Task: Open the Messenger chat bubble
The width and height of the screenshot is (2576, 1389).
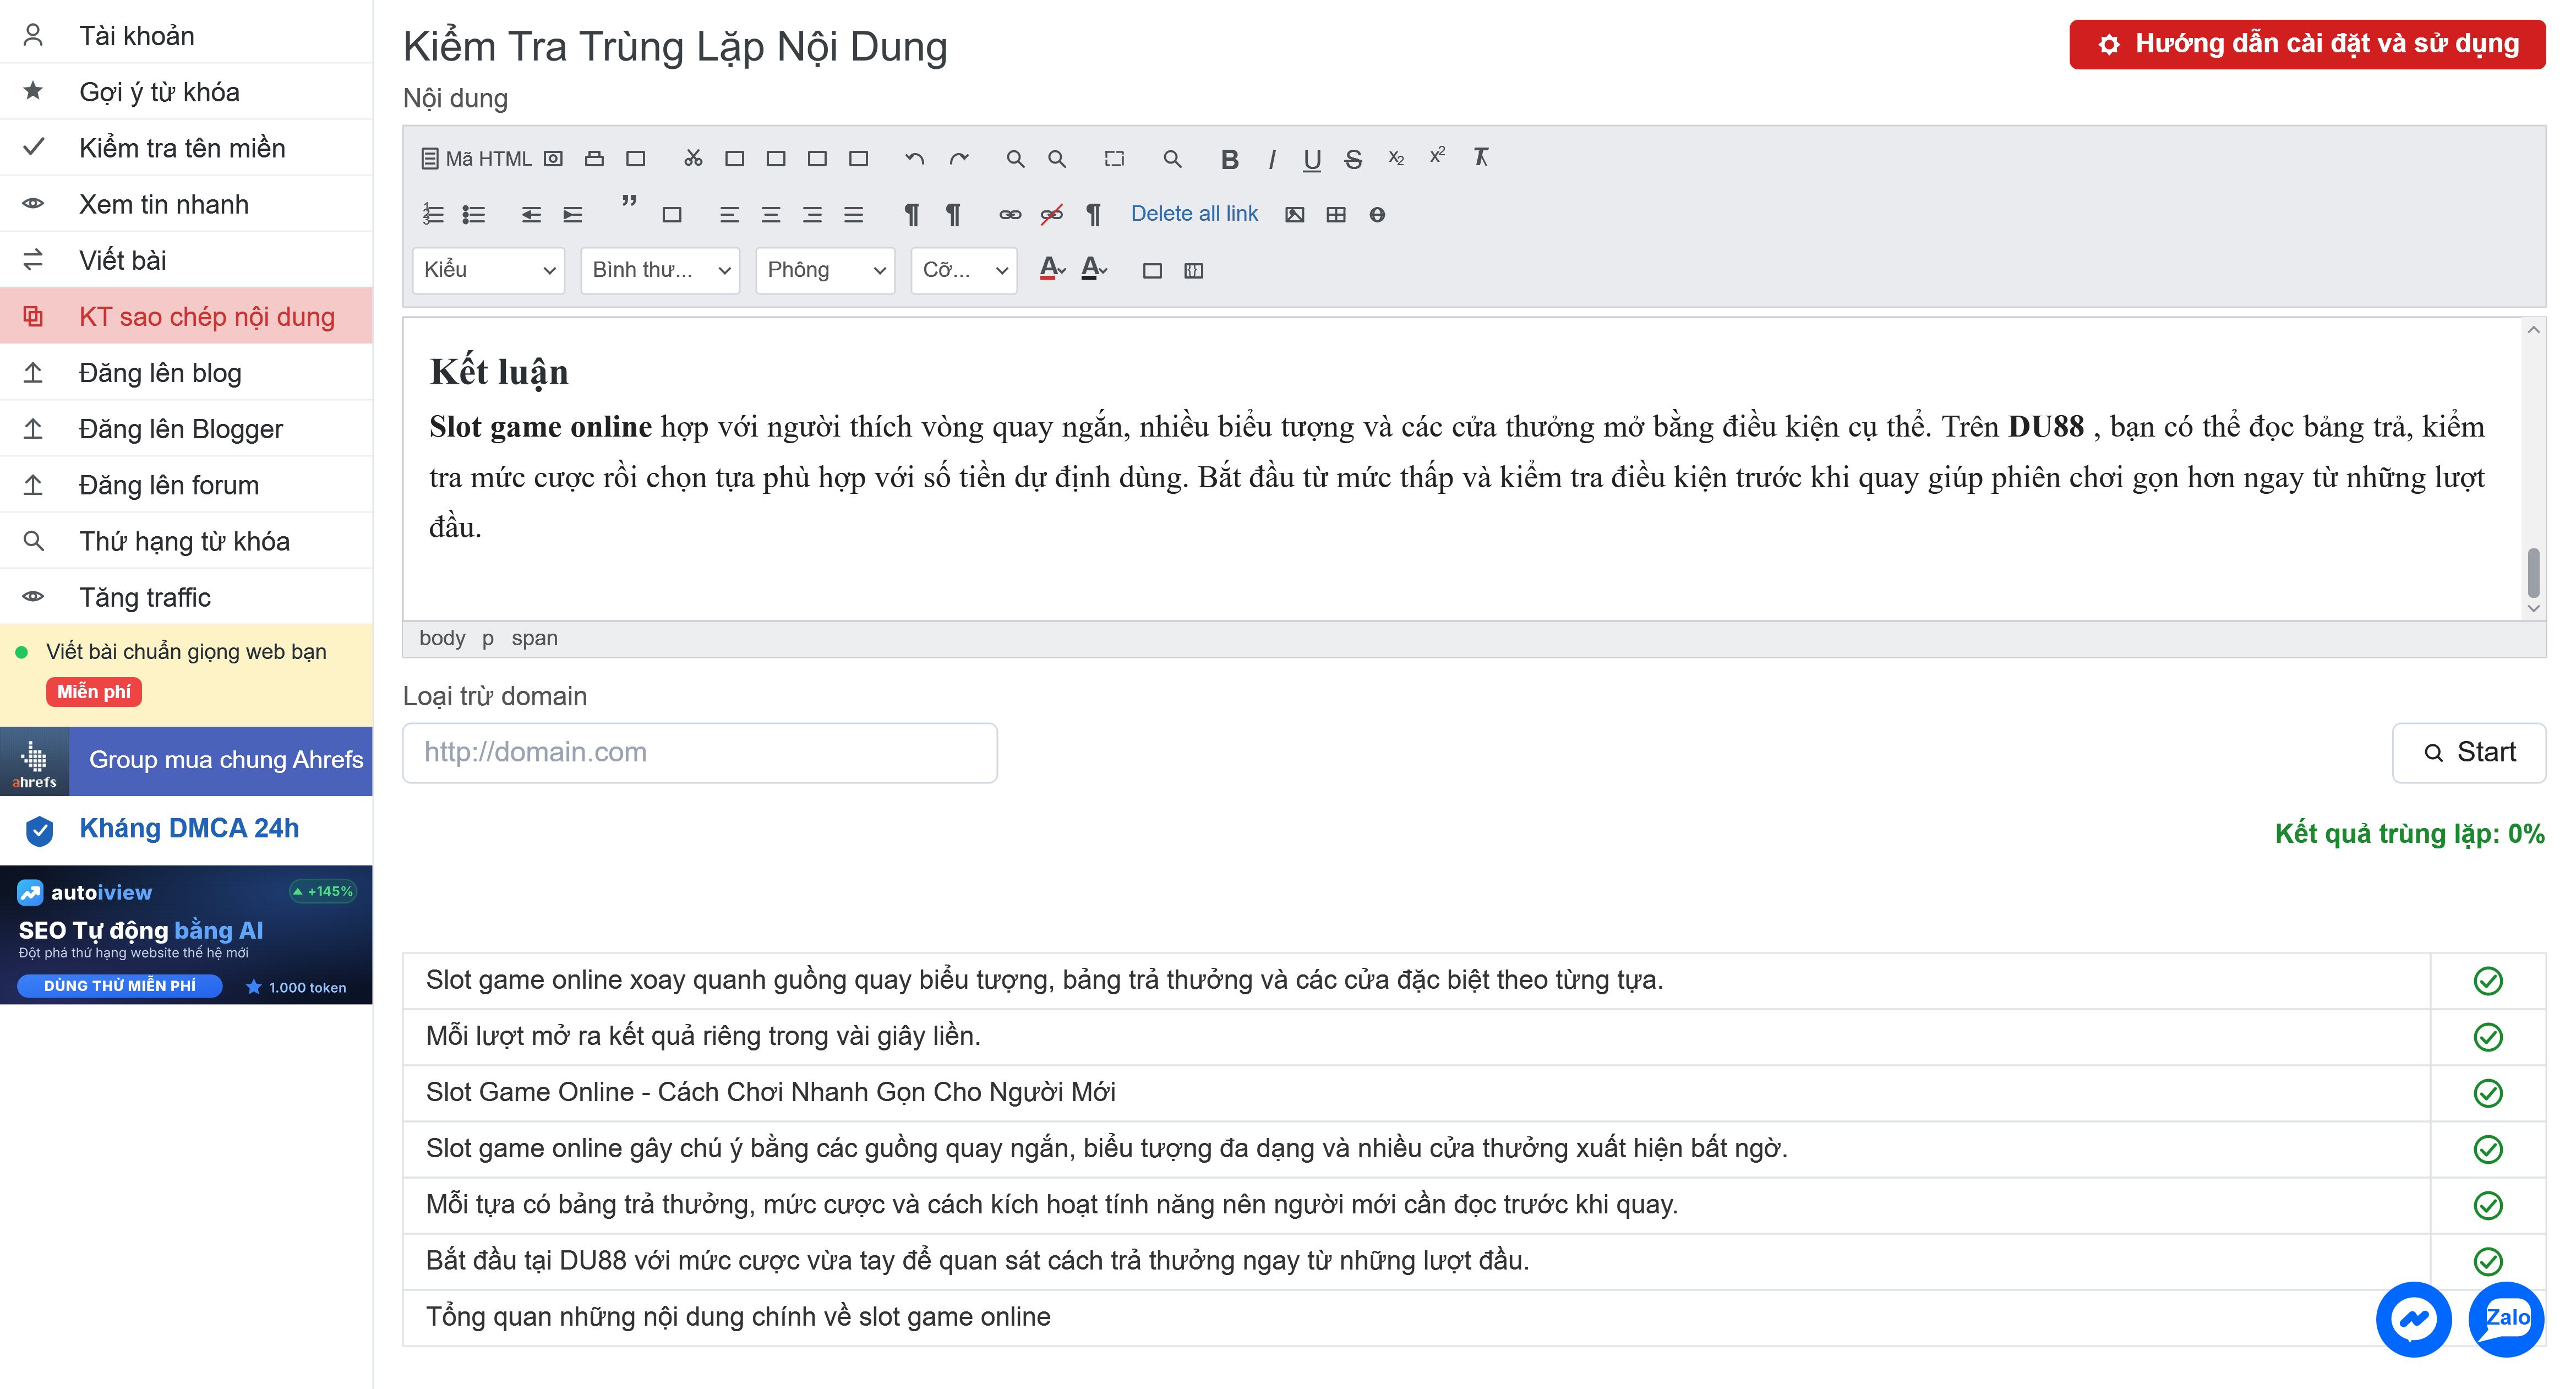Action: click(2414, 1319)
